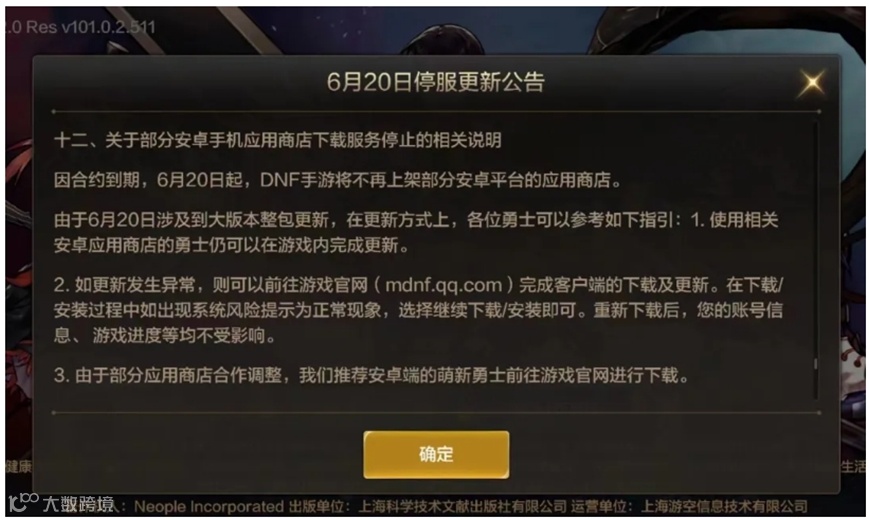
Task: Close the announcement with the golden X
Action: [812, 83]
